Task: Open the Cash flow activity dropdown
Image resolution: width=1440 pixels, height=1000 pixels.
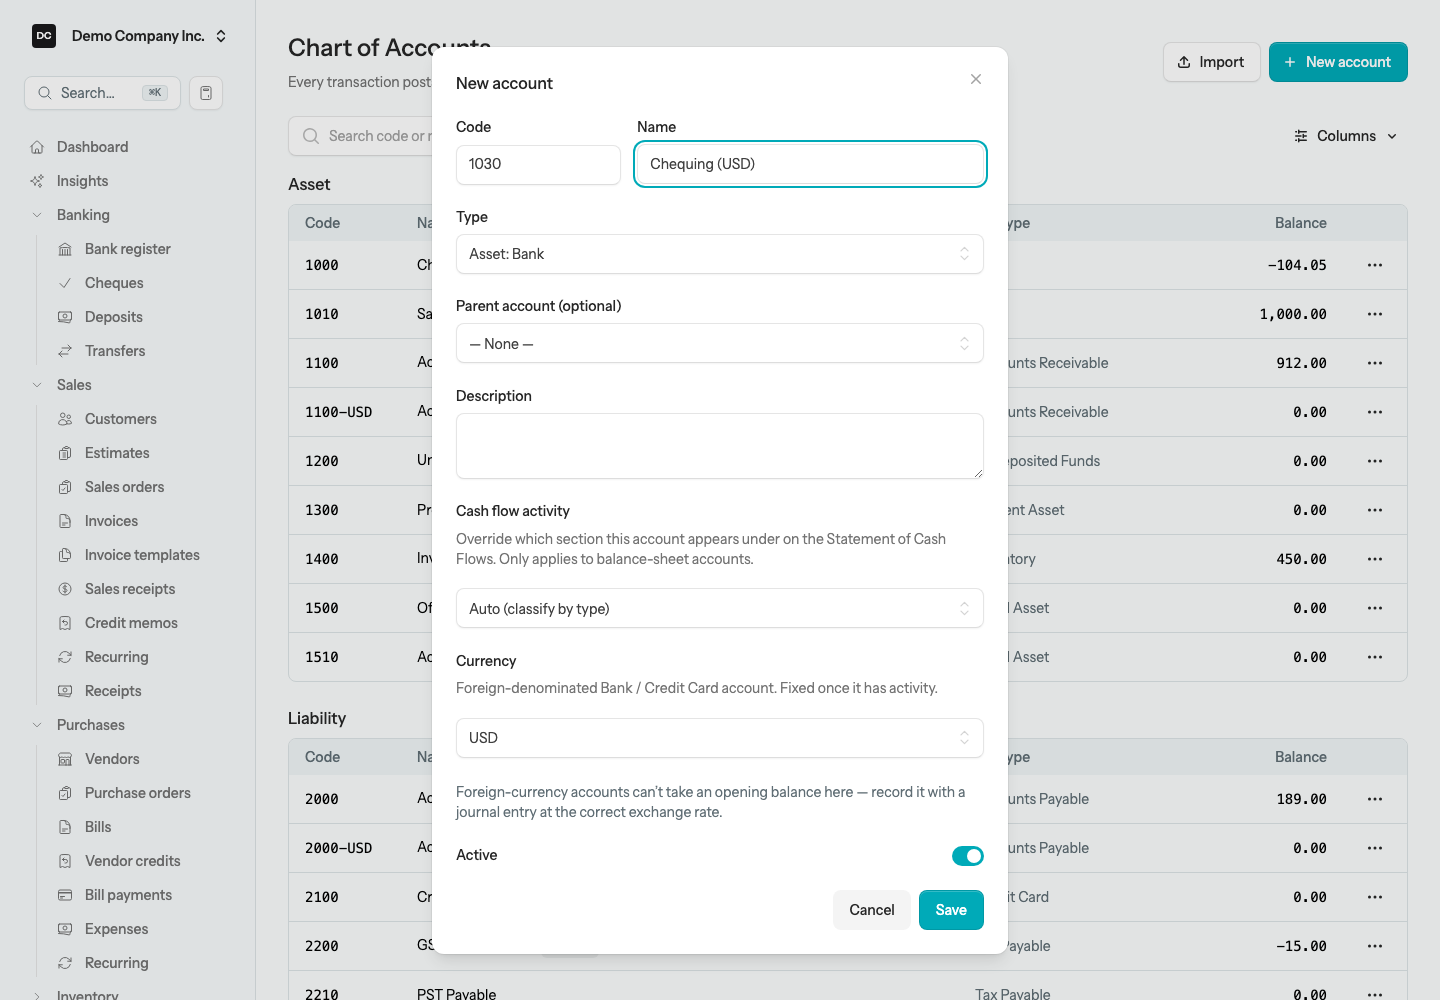Action: click(720, 609)
